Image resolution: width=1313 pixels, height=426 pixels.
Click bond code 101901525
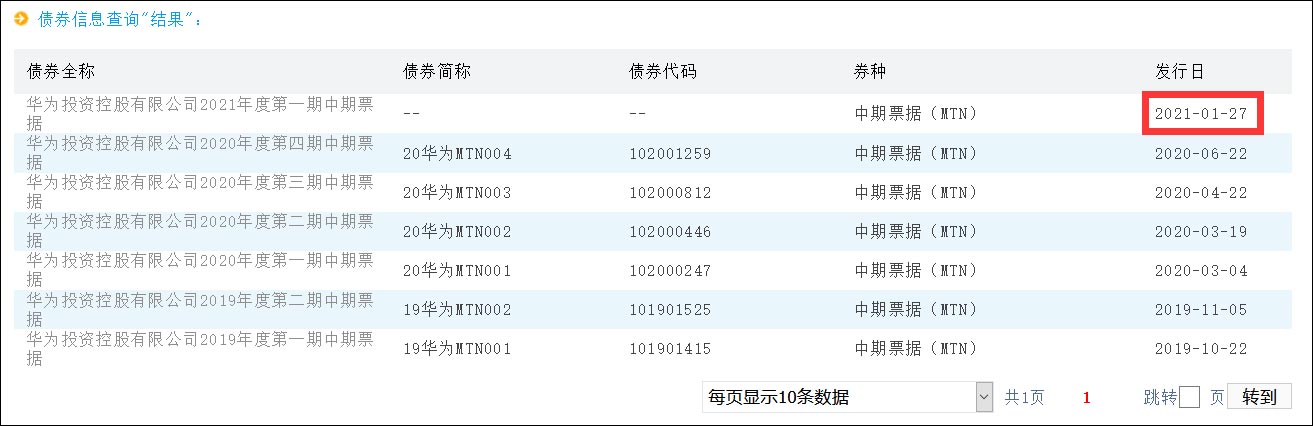tap(670, 309)
